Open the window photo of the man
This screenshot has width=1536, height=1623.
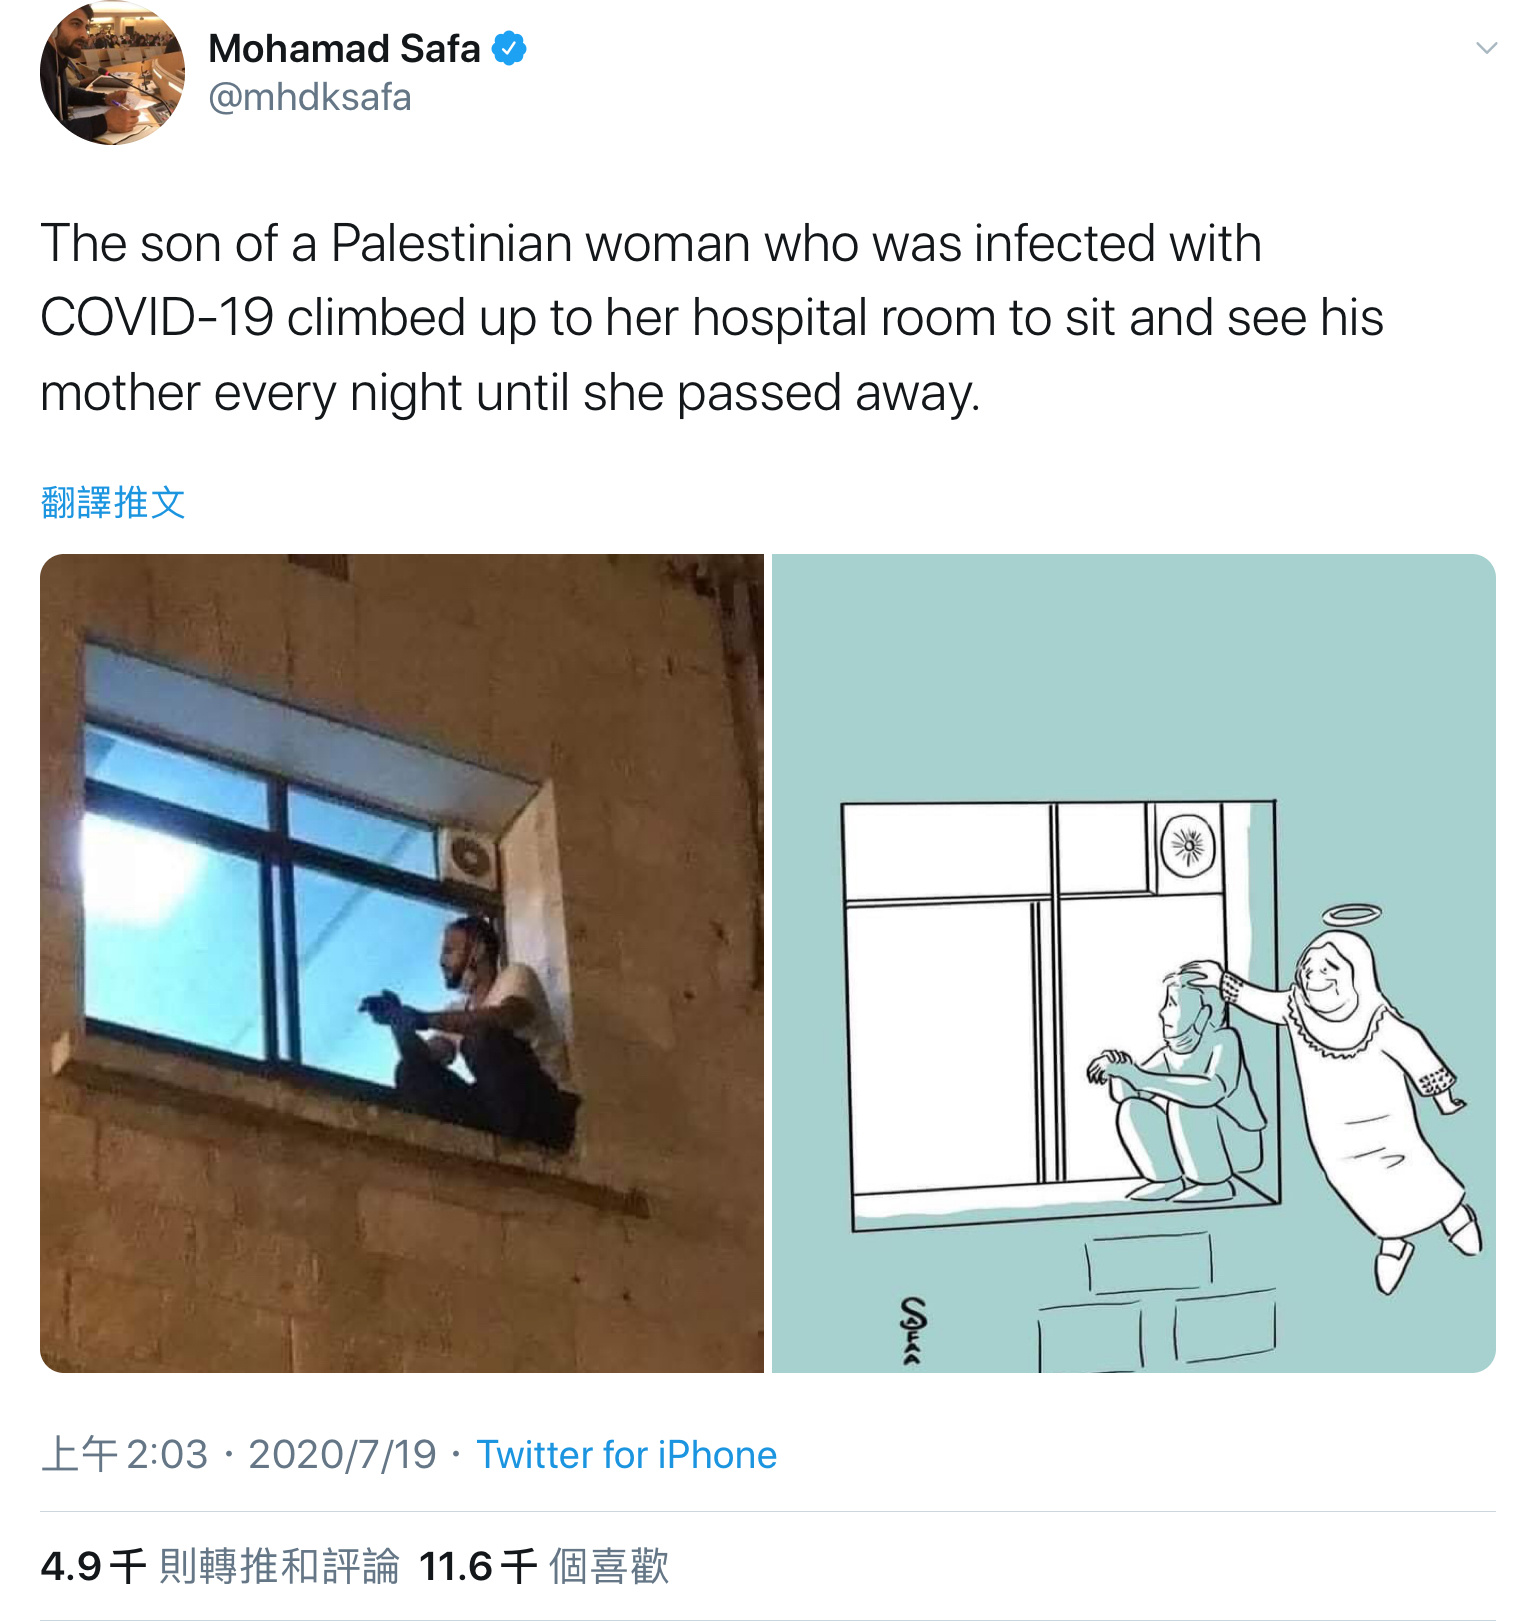(402, 963)
